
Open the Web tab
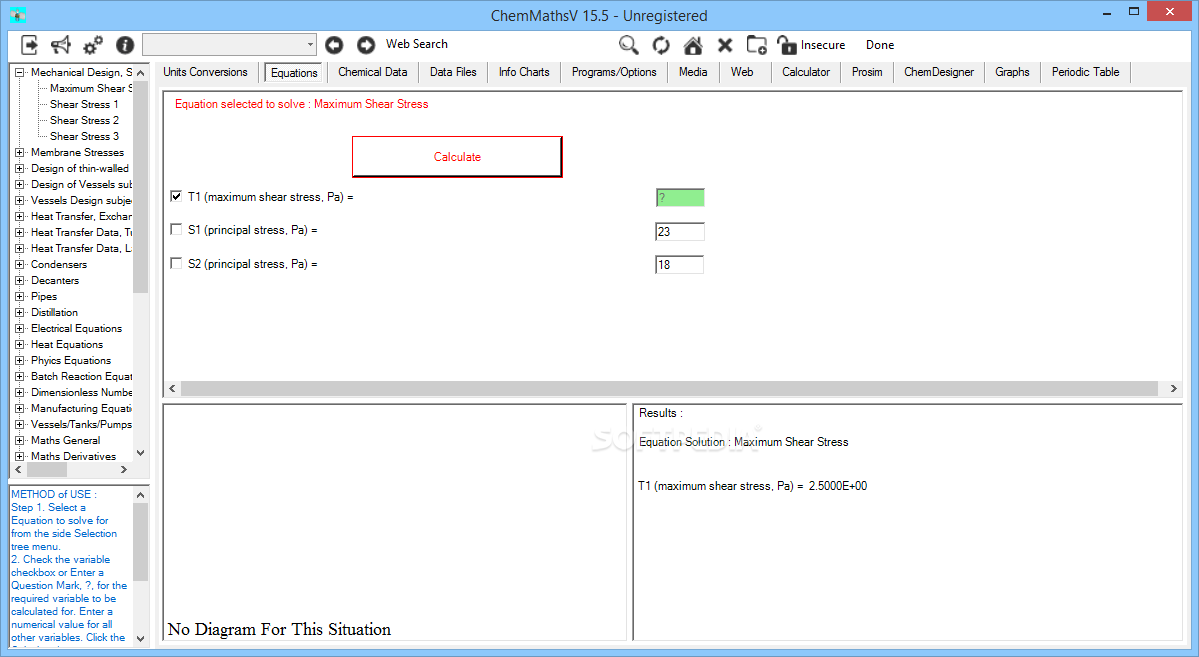click(742, 72)
